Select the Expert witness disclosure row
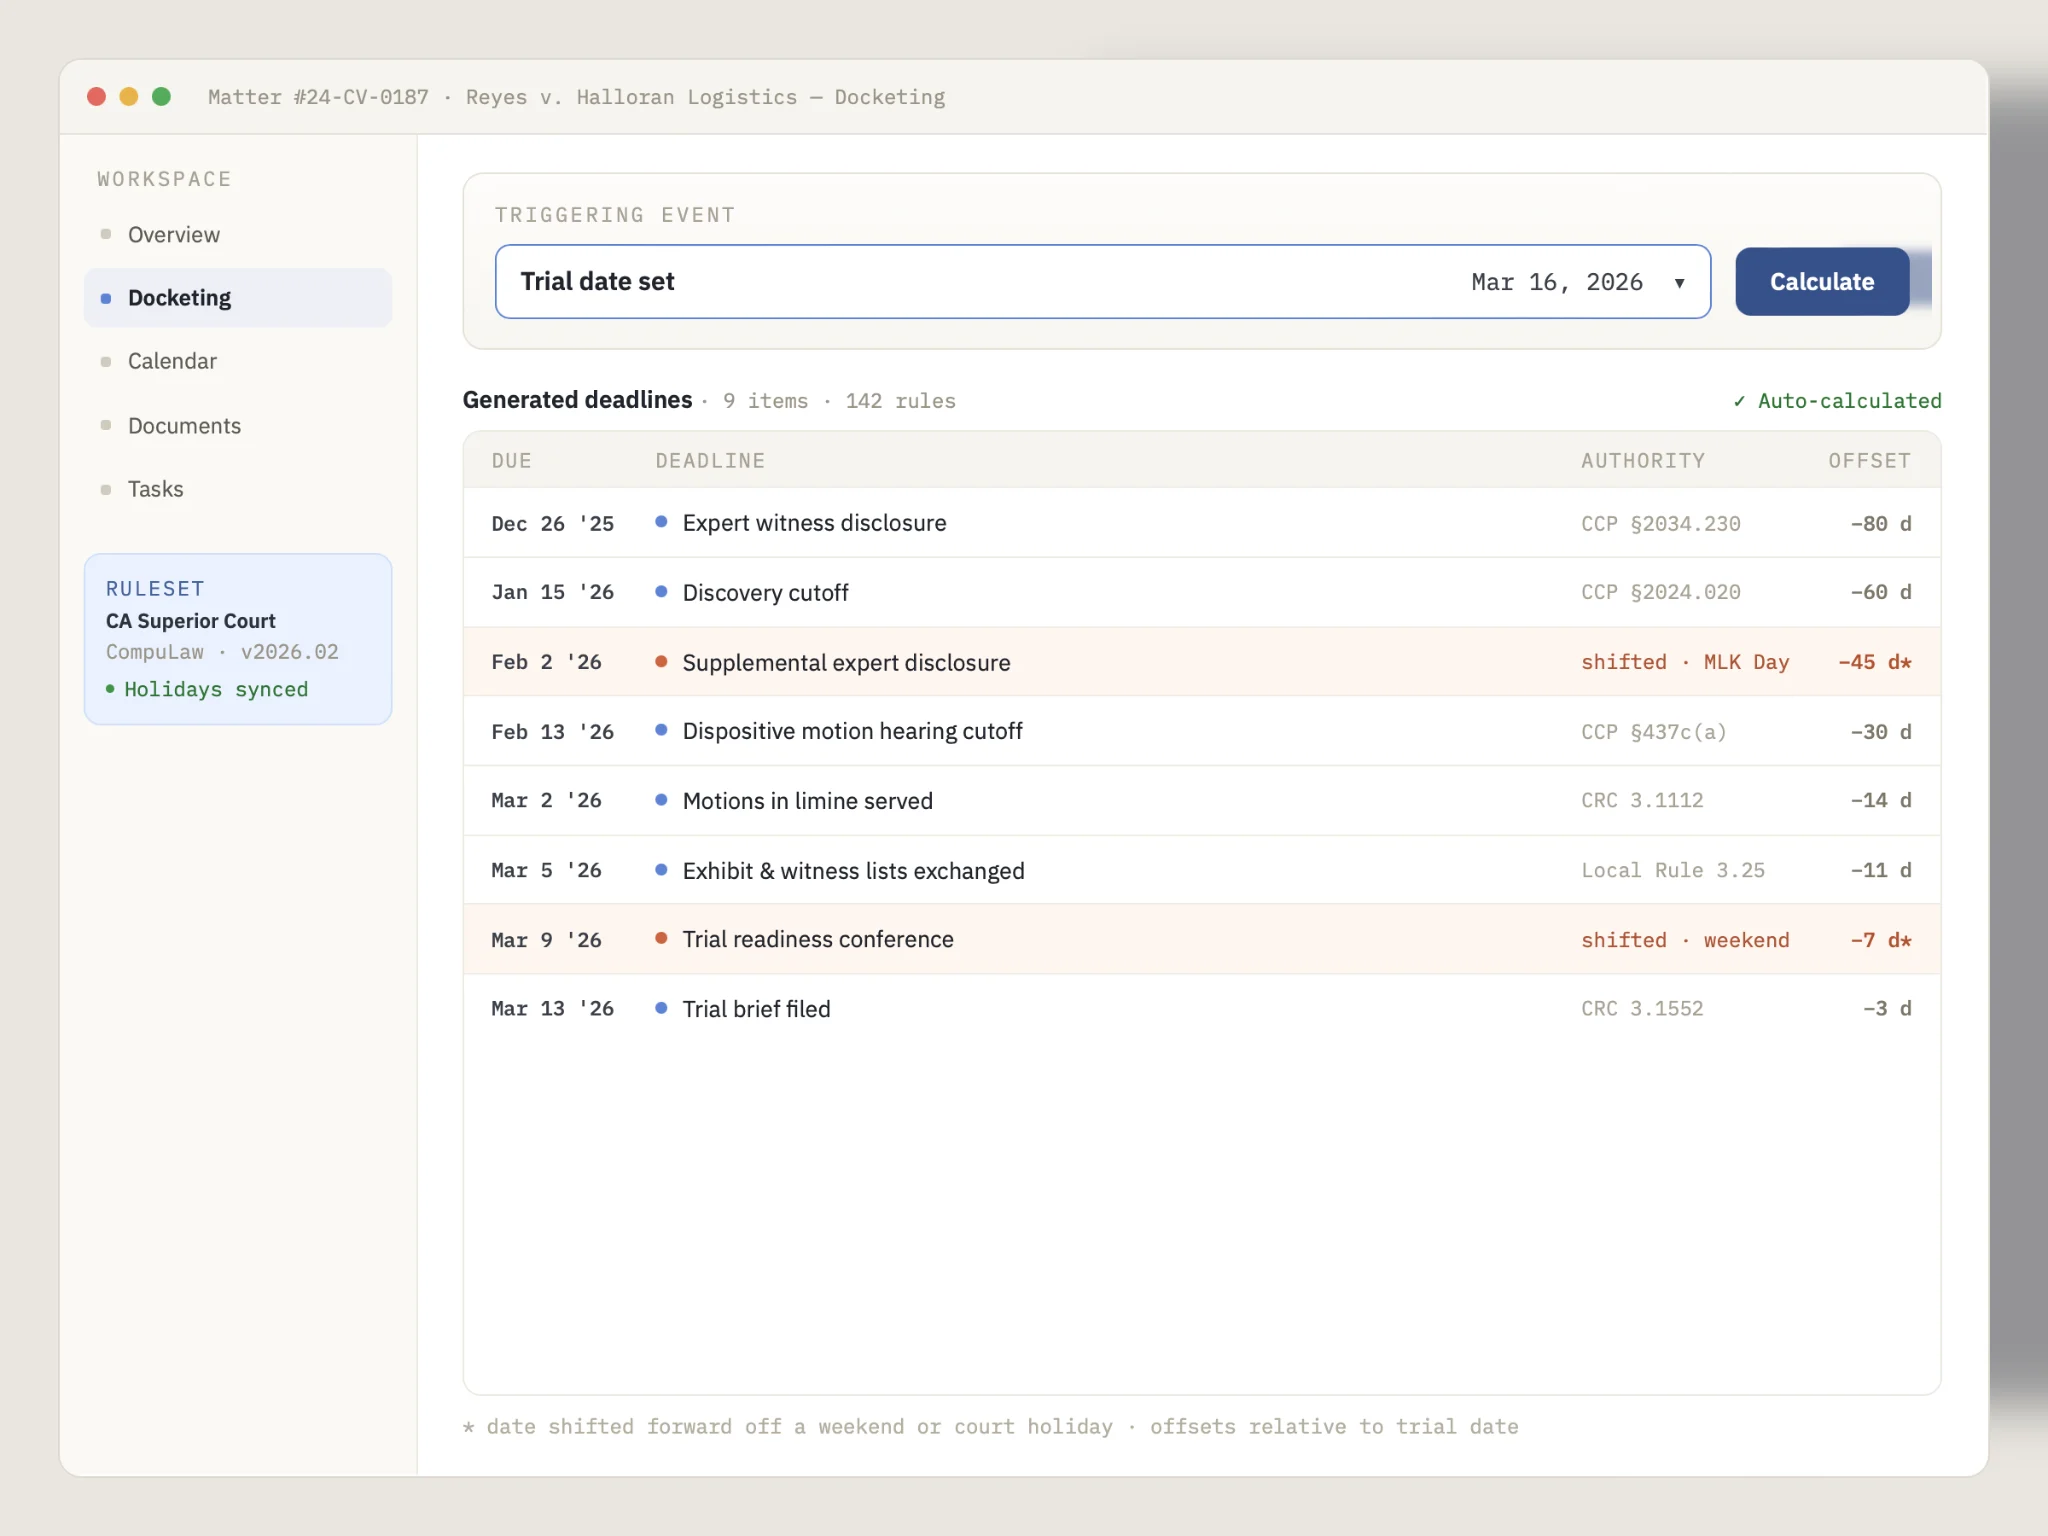Image resolution: width=2048 pixels, height=1536 pixels. tap(1202, 523)
